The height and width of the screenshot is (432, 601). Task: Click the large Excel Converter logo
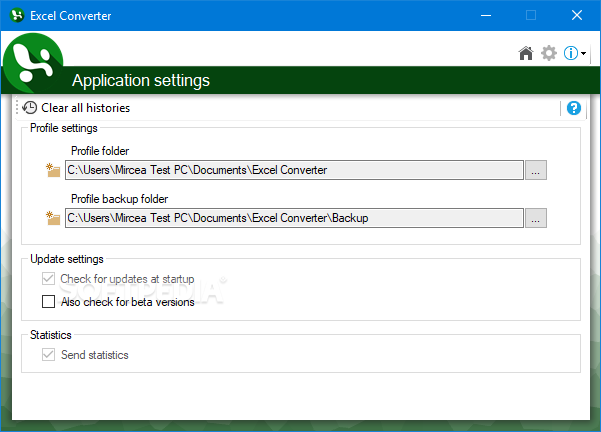tap(33, 63)
